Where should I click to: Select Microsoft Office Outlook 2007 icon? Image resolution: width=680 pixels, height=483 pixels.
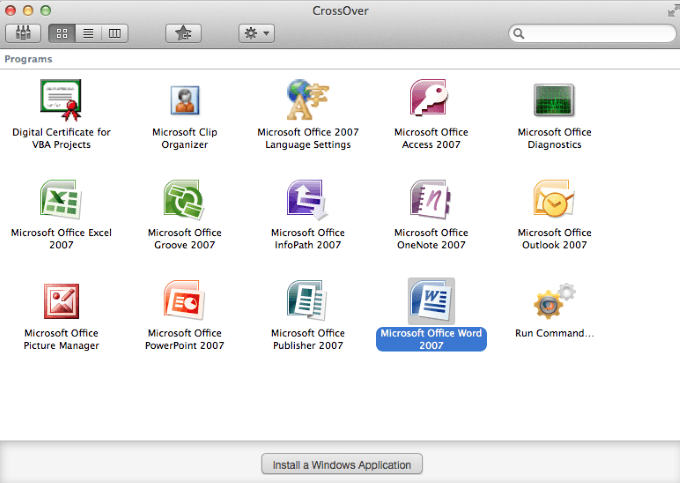click(554, 199)
